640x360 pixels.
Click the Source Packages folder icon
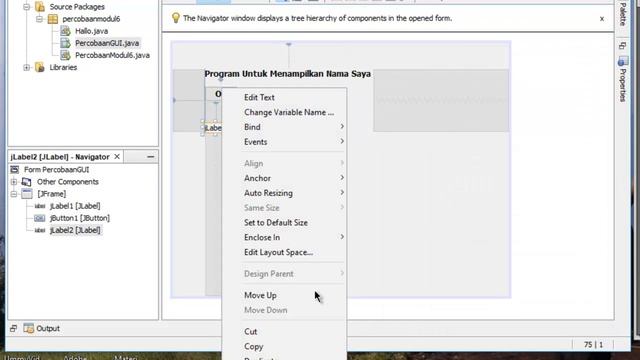(40, 7)
